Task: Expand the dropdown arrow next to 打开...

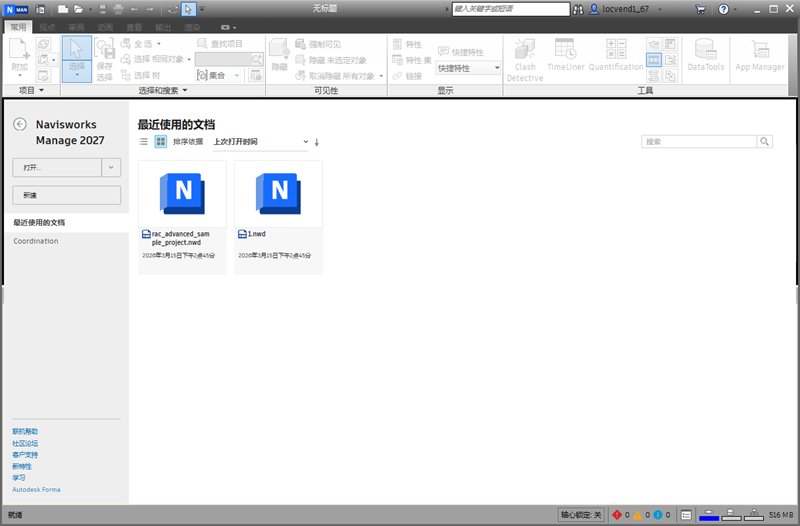Action: tap(111, 167)
